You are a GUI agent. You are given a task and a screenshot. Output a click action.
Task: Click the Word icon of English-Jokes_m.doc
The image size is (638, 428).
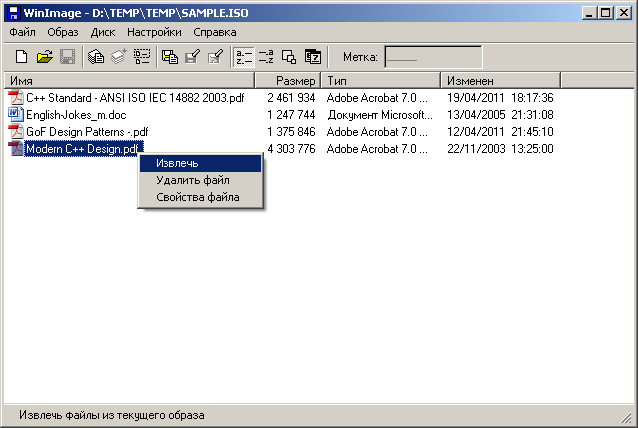pos(15,115)
